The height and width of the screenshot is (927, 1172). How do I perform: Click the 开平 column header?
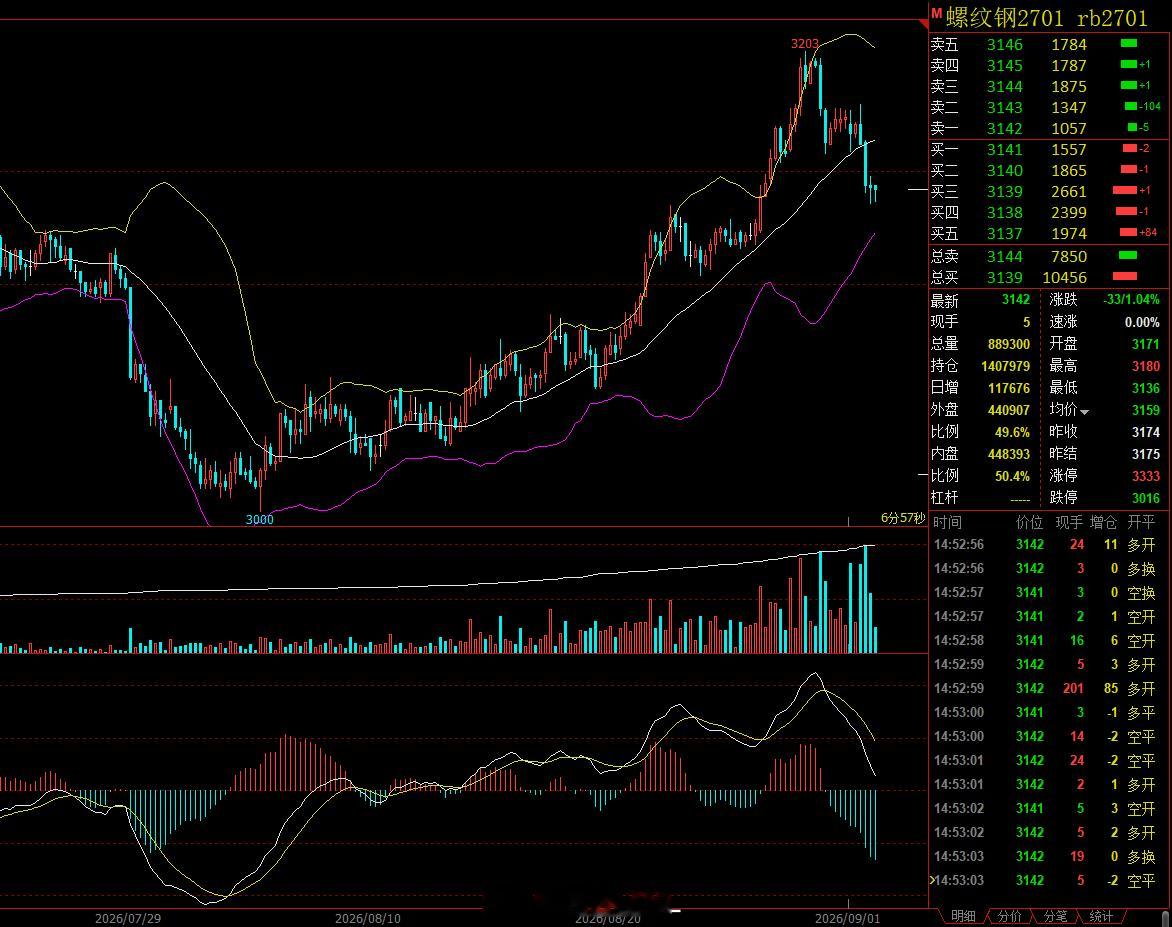tap(1141, 523)
